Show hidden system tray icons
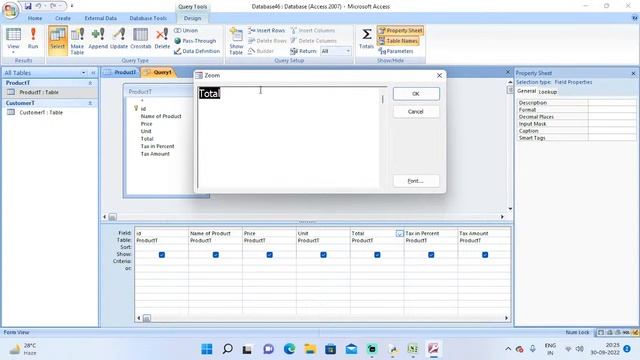This screenshot has width=640, height=360. (508, 349)
